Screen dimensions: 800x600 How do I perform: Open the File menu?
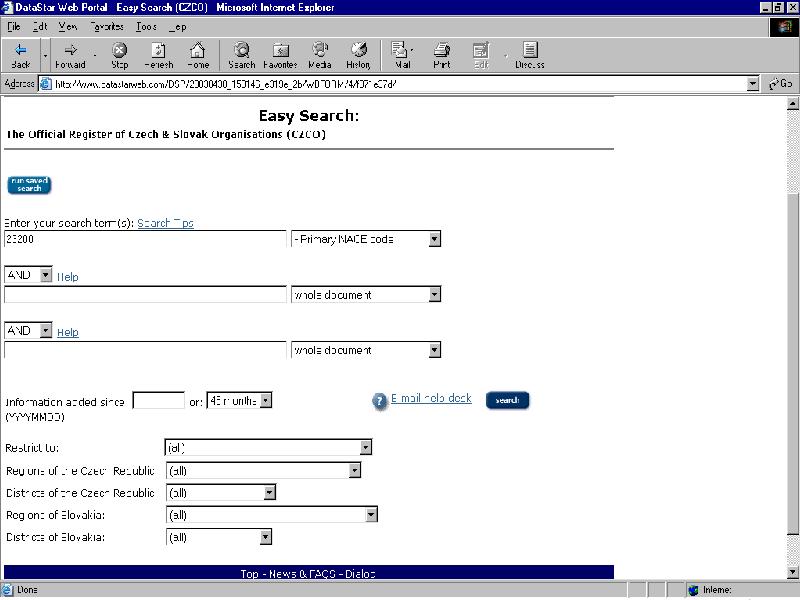pos(14,27)
